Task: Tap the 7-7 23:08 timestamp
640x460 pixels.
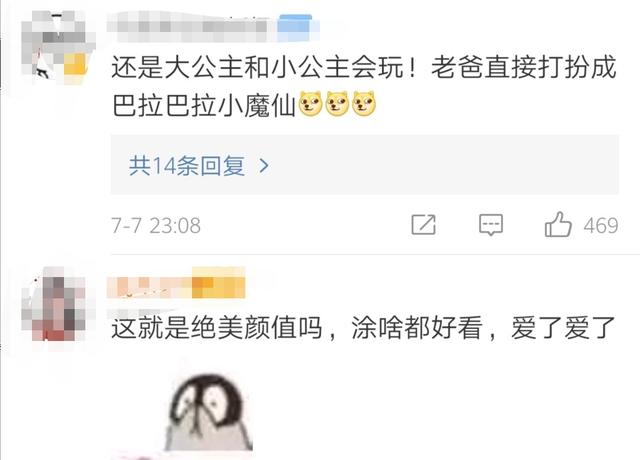Action: pos(156,226)
